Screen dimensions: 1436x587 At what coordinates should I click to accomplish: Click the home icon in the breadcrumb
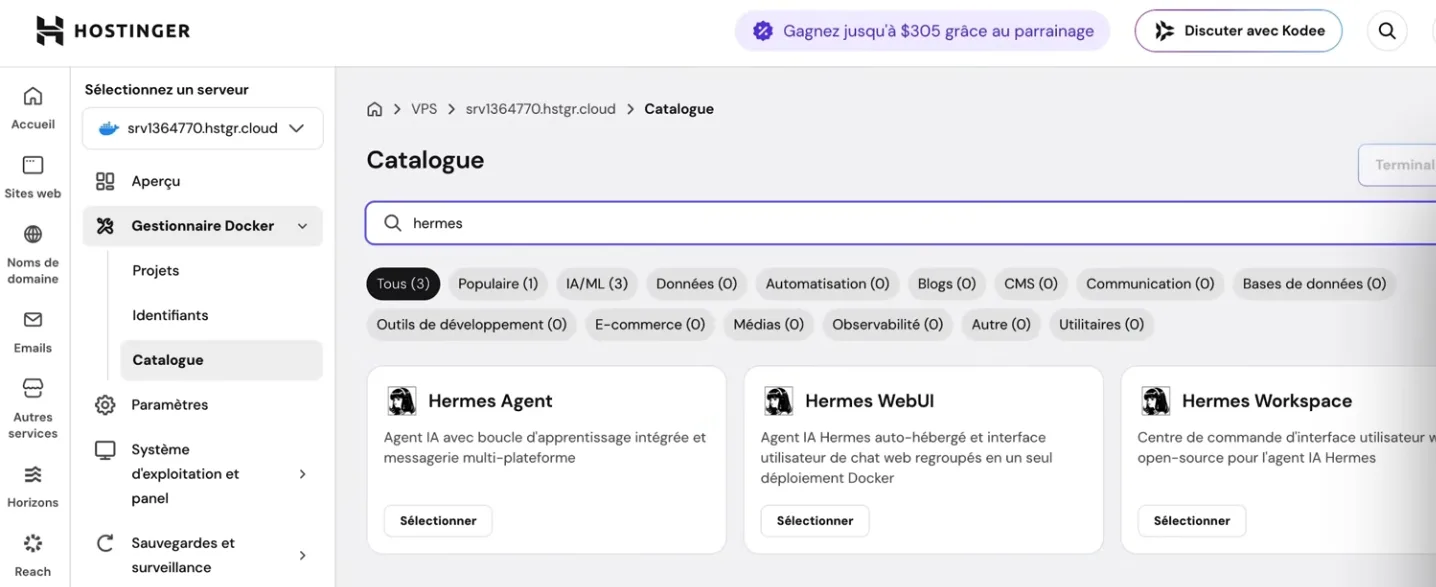click(375, 109)
